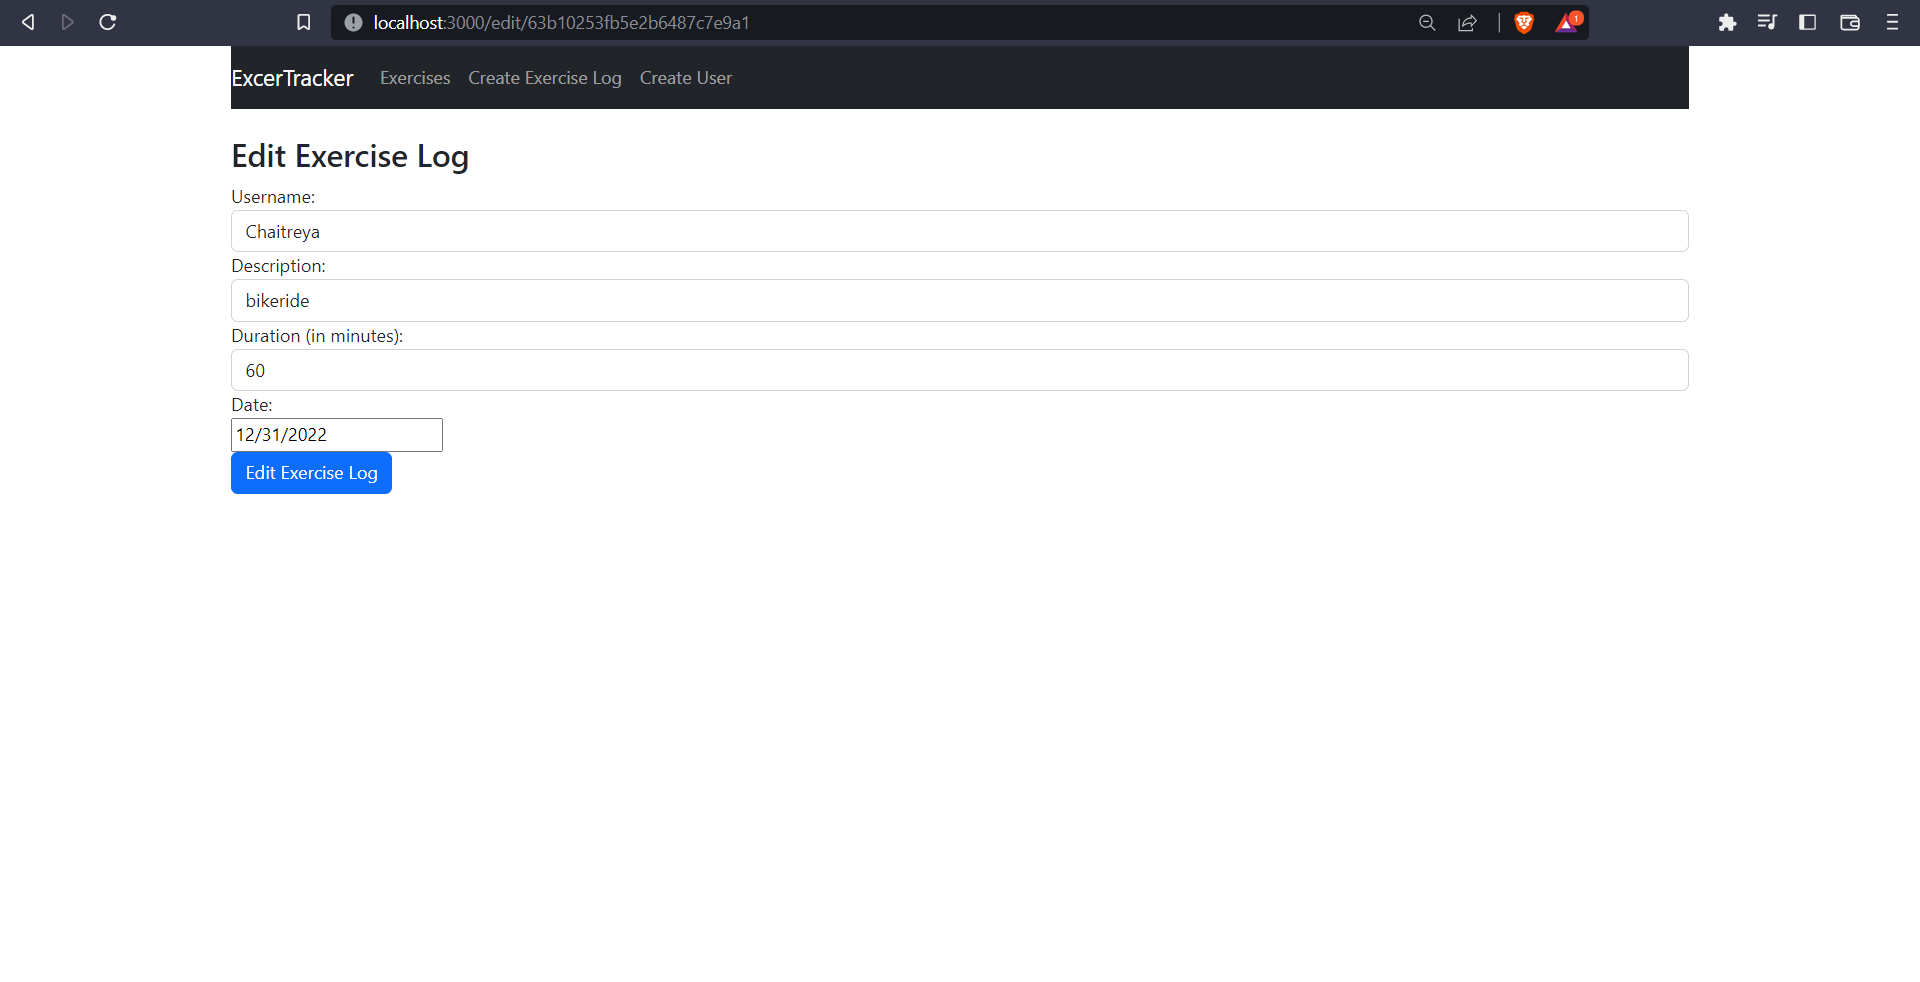This screenshot has width=1920, height=982.
Task: Activate the page search zoom tool
Action: click(1427, 22)
